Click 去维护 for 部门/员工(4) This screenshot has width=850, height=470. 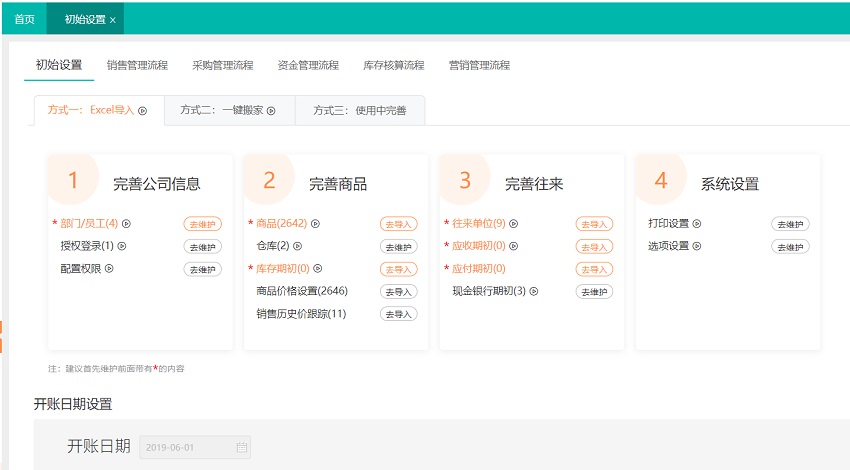[x=203, y=224]
